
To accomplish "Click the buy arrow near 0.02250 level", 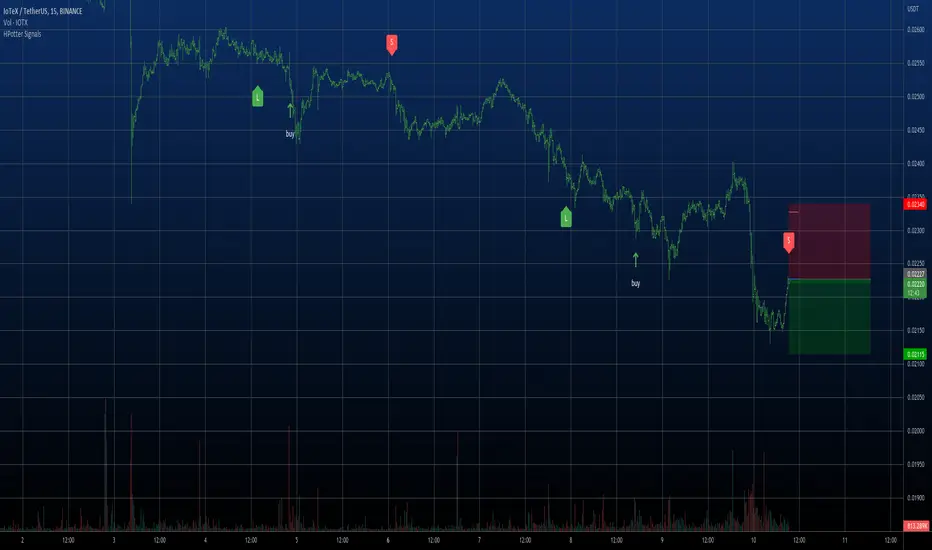I will [635, 260].
